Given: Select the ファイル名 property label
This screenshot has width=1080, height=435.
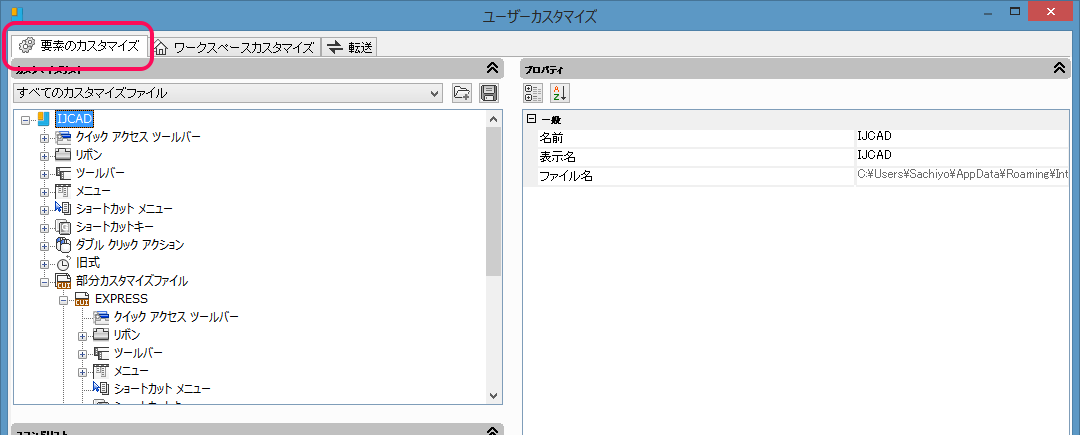Looking at the screenshot, I should point(565,176).
